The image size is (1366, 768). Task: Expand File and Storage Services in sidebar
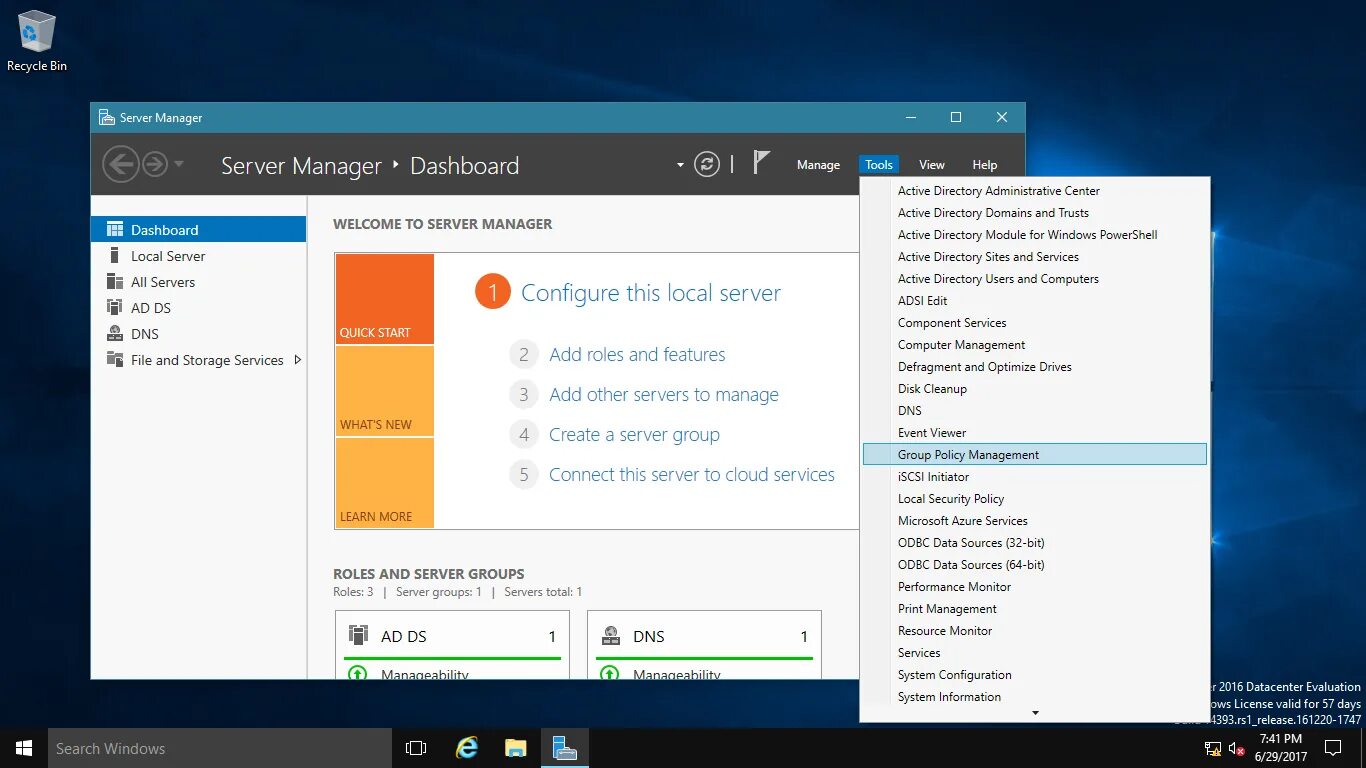[x=296, y=360]
